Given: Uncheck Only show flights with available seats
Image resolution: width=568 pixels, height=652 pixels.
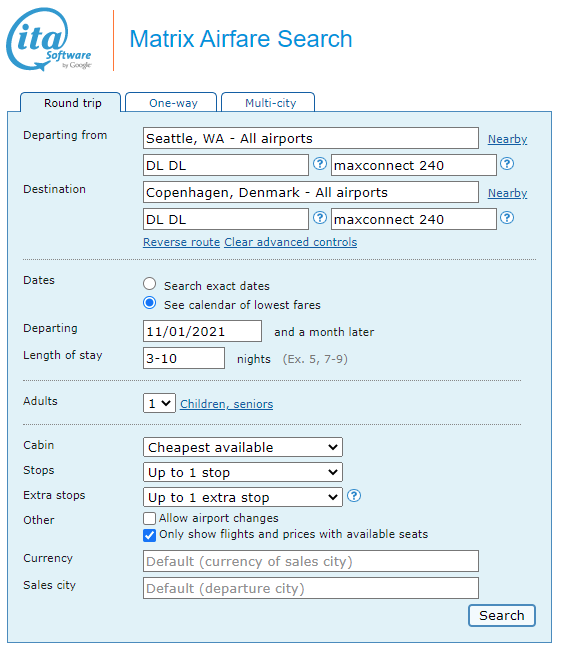Looking at the screenshot, I should (149, 535).
